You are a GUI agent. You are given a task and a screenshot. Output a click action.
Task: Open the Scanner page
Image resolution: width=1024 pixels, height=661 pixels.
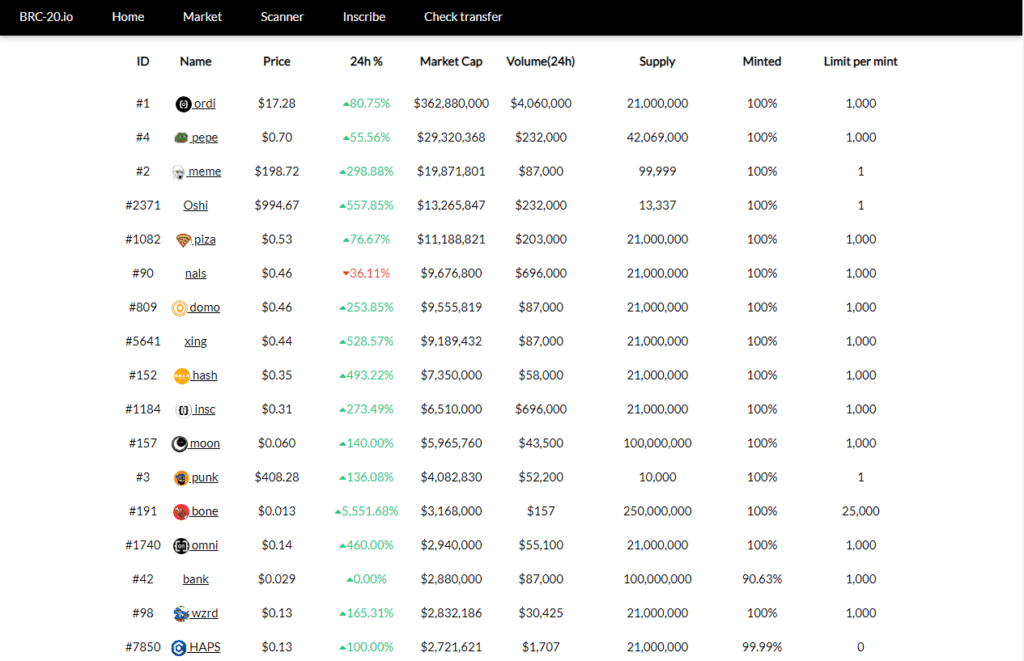(282, 17)
